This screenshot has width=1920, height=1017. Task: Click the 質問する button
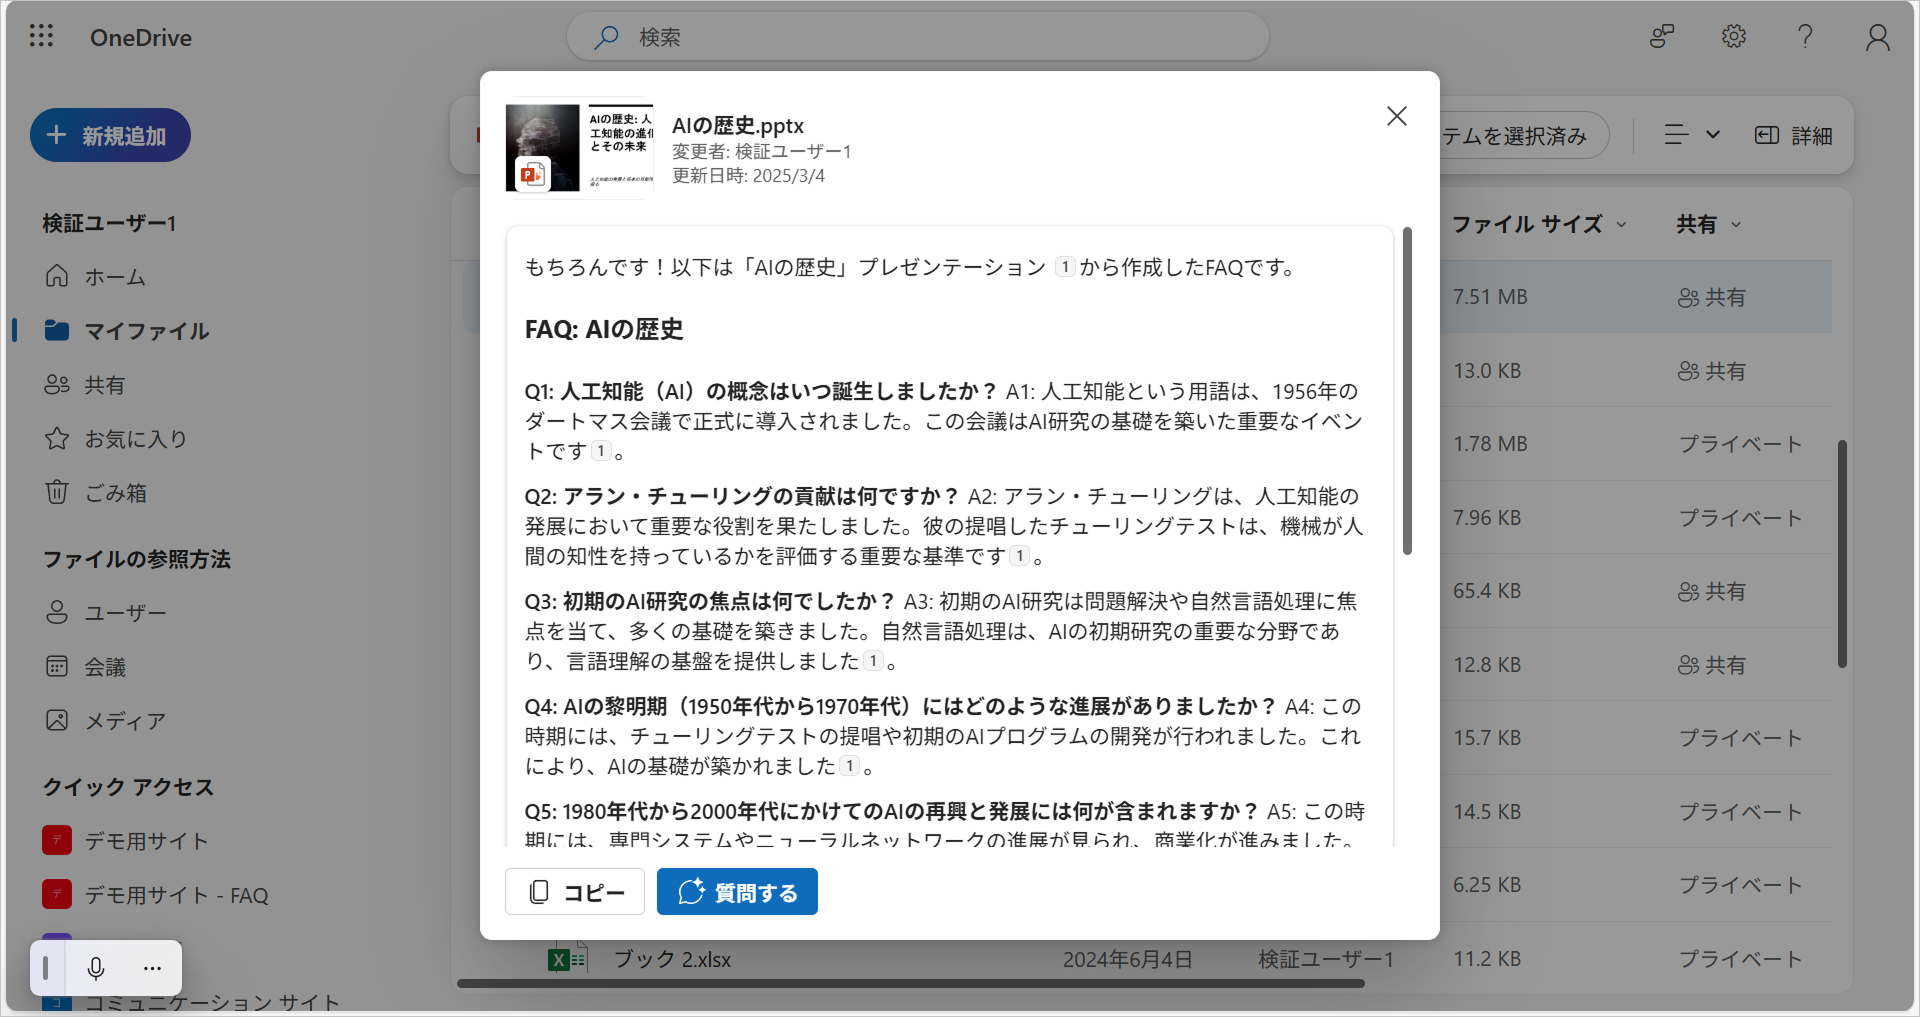737,892
